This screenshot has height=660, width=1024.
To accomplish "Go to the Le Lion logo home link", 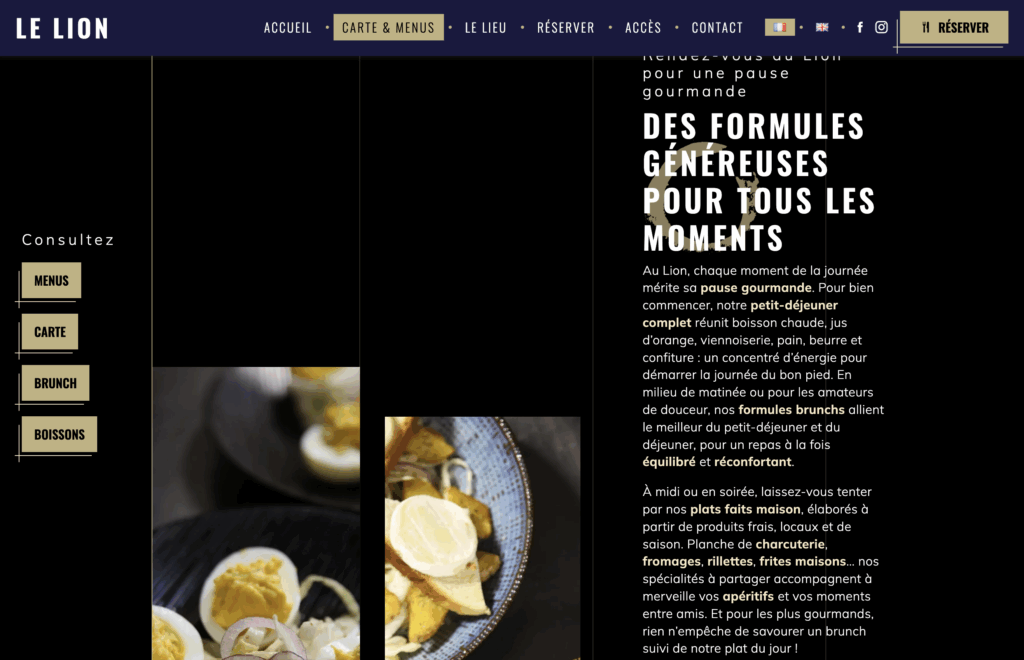I will pos(62,28).
